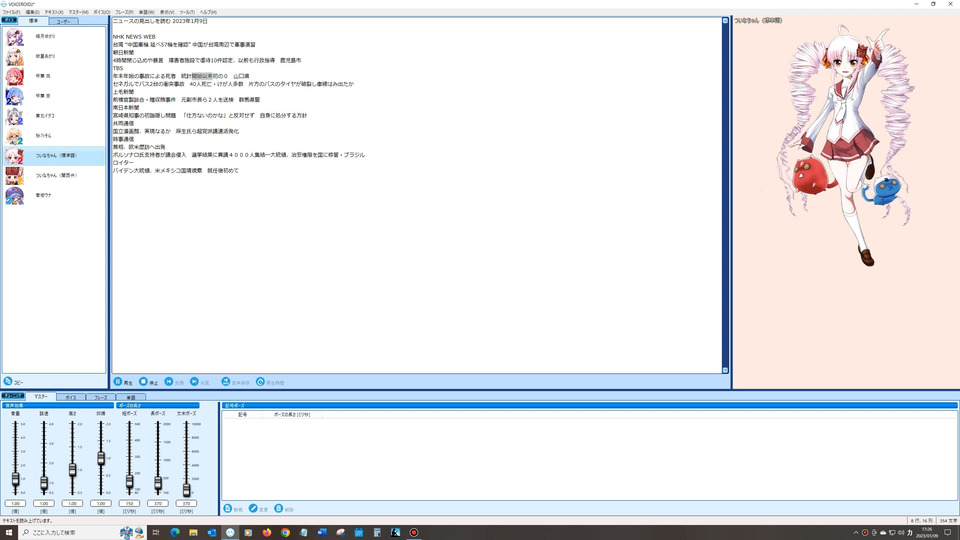This screenshot has width=960, height=540.
Task: Switch to the 単語 tuning tab
Action: pos(131,397)
